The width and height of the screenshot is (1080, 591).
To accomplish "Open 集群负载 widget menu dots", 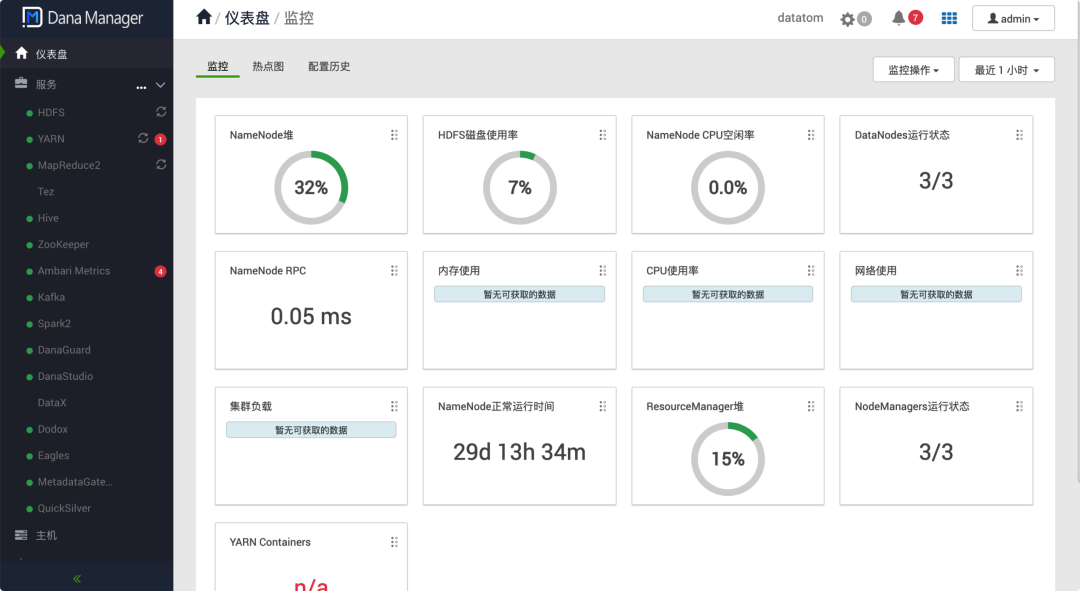I will [394, 406].
